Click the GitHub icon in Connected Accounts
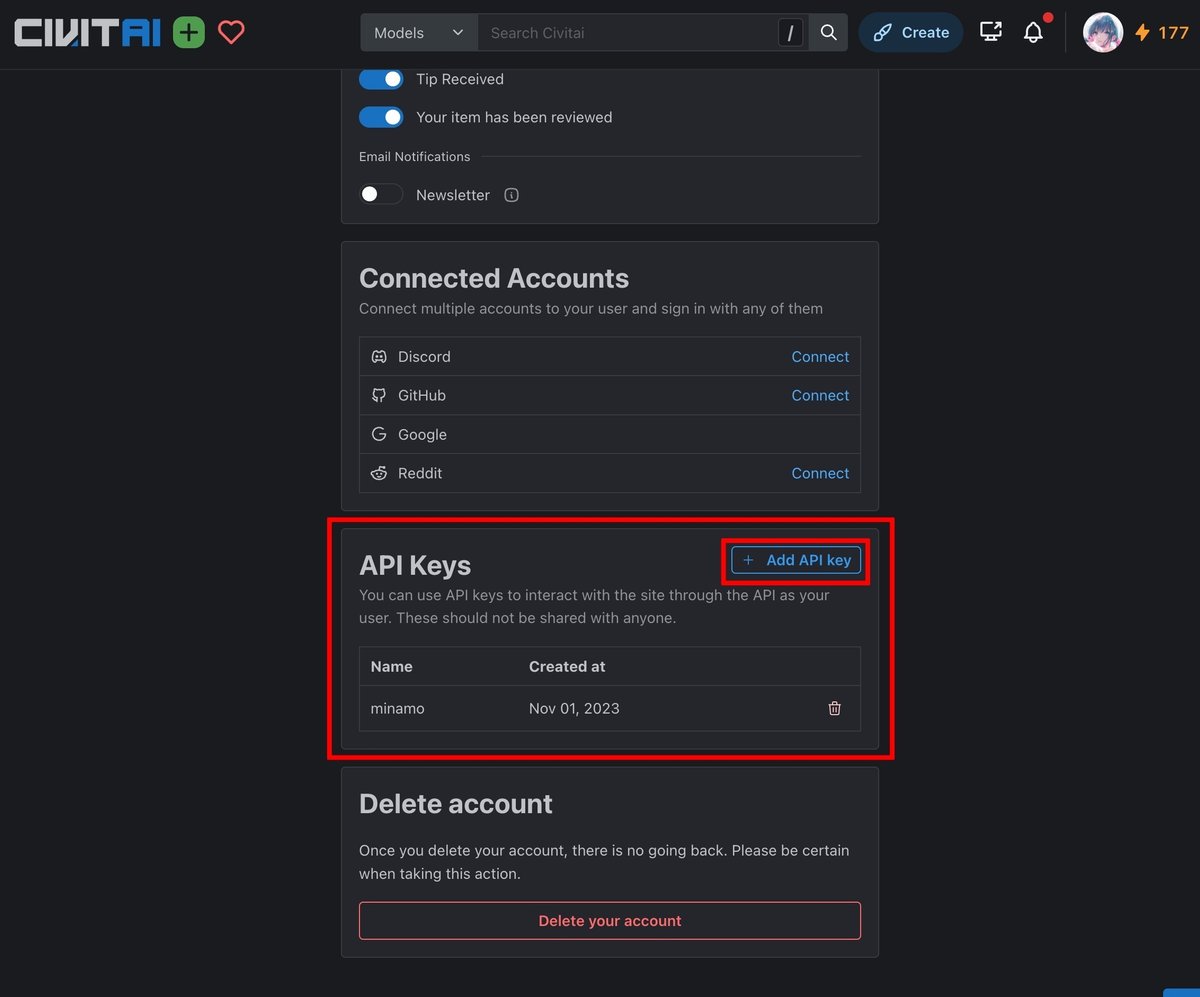This screenshot has width=1200, height=997. click(379, 395)
